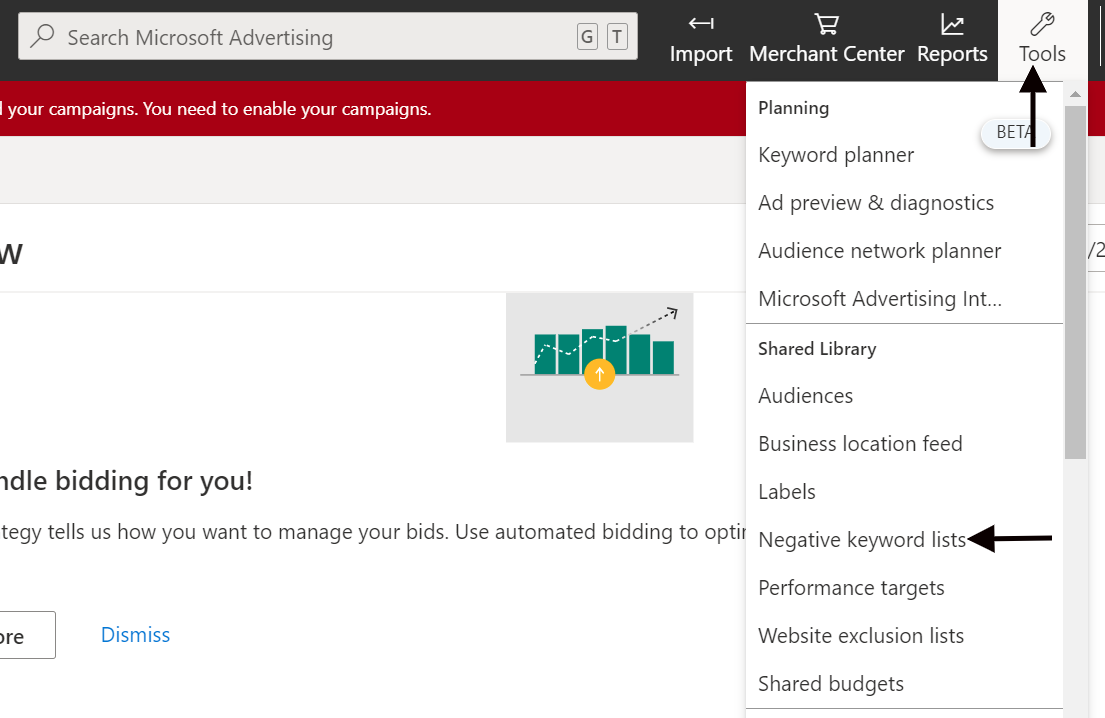Viewport: 1105px width, 718px height.
Task: Click the Tools wrench icon
Action: tap(1042, 24)
